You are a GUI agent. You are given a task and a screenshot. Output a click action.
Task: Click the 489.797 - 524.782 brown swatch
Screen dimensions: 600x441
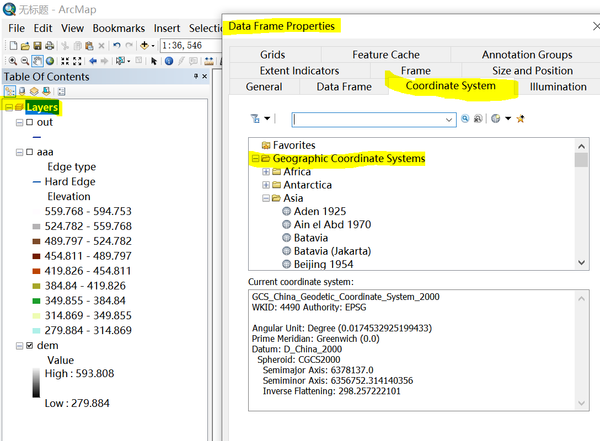(x=37, y=242)
